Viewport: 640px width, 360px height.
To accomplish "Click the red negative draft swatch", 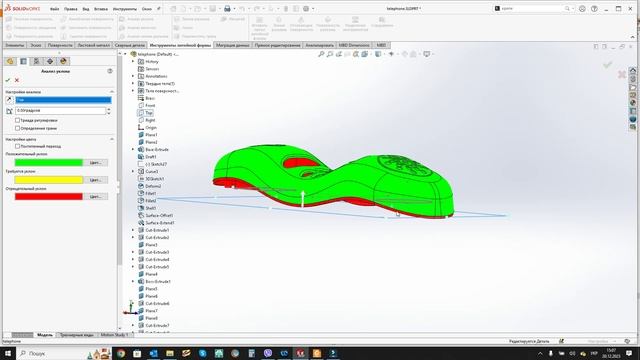I will tap(49, 197).
